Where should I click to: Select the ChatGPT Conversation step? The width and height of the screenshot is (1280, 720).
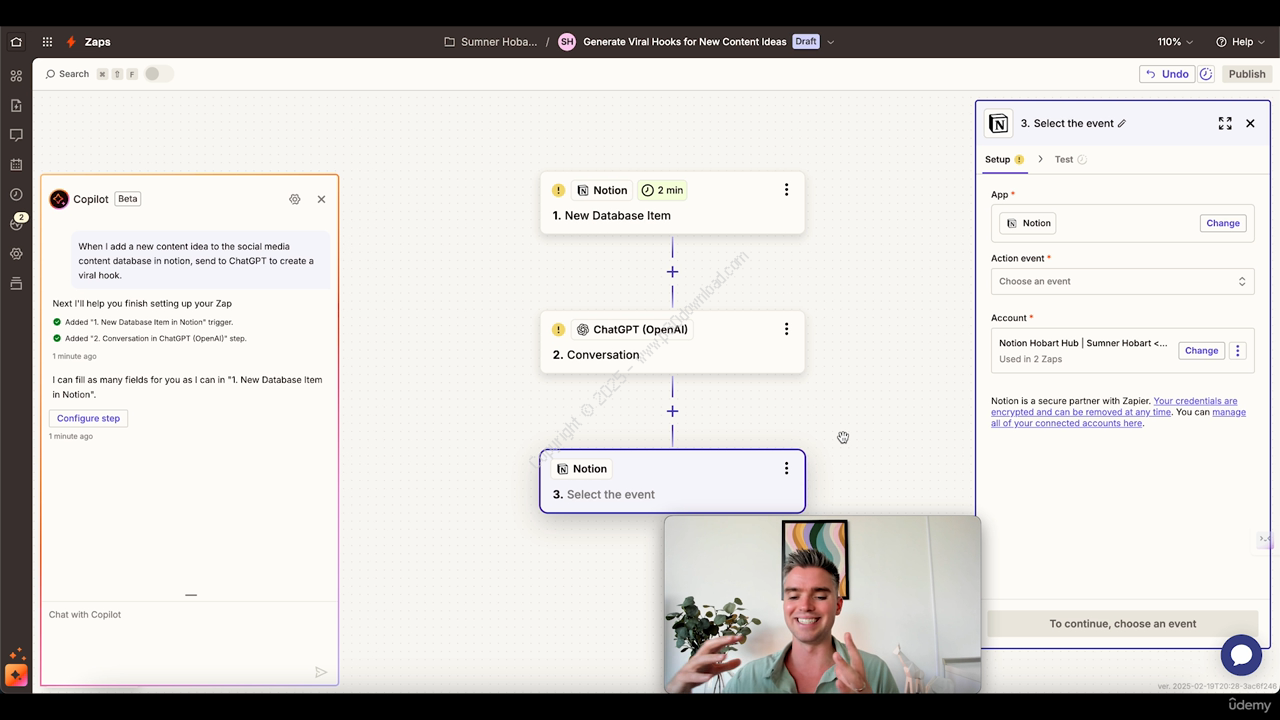click(672, 342)
